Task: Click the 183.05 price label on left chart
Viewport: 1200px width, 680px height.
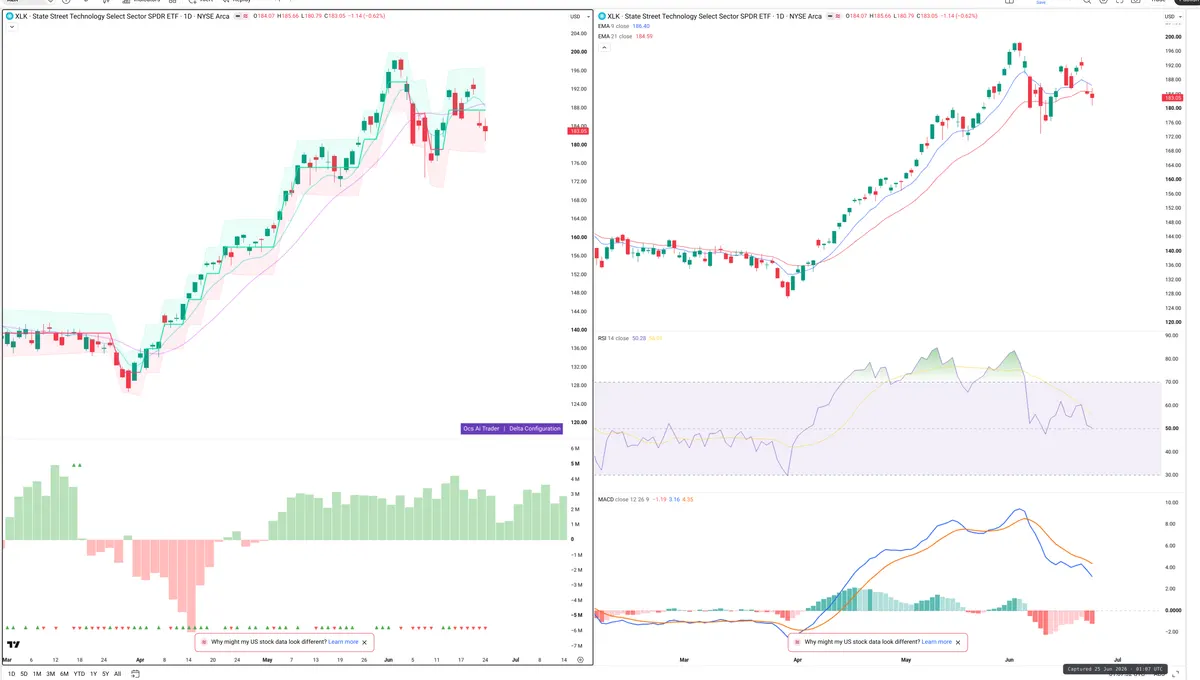Action: click(578, 131)
